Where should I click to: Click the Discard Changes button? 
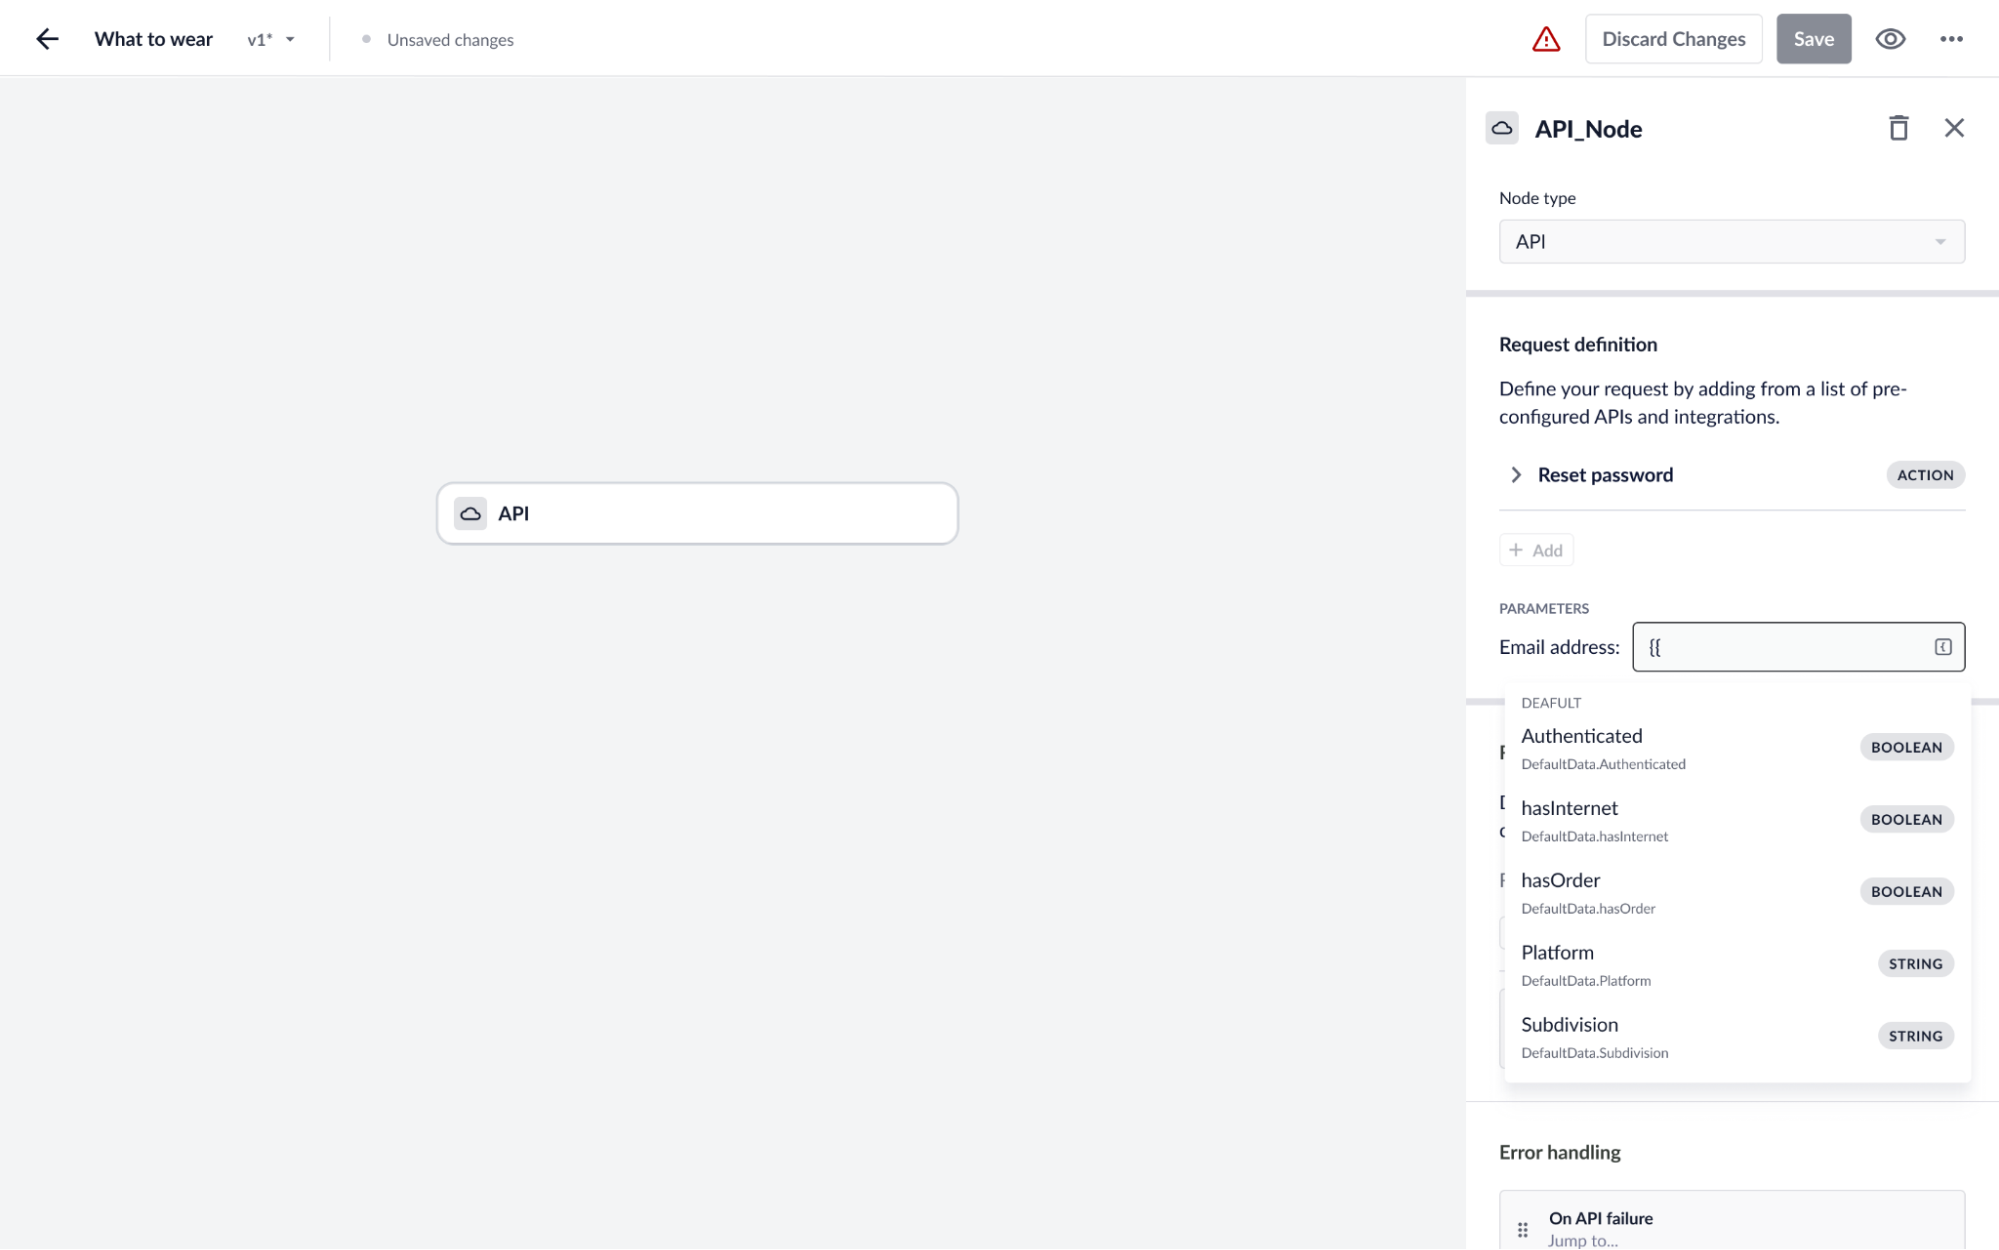click(1673, 39)
